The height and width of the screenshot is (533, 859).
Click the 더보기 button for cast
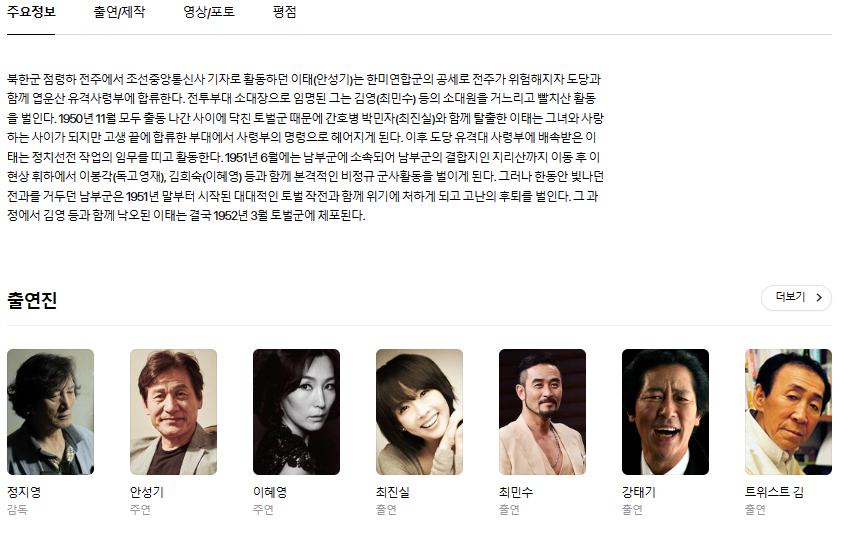(x=796, y=297)
